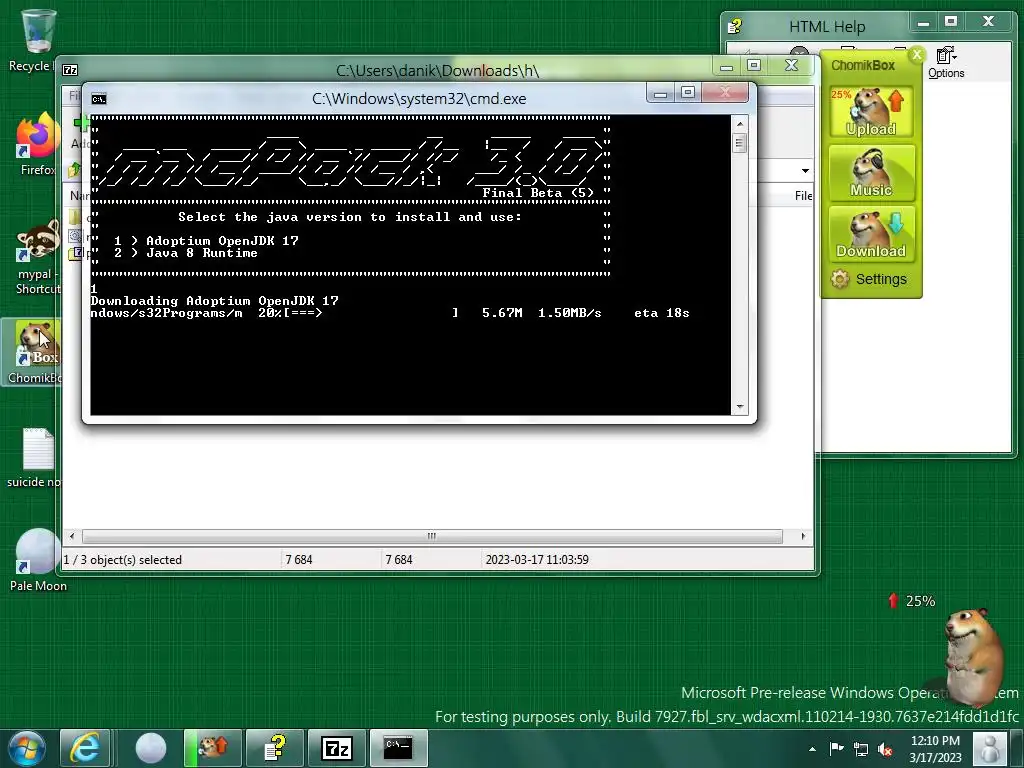Image resolution: width=1024 pixels, height=768 pixels.
Task: Minimize the 7-Zip window
Action: click(x=726, y=66)
